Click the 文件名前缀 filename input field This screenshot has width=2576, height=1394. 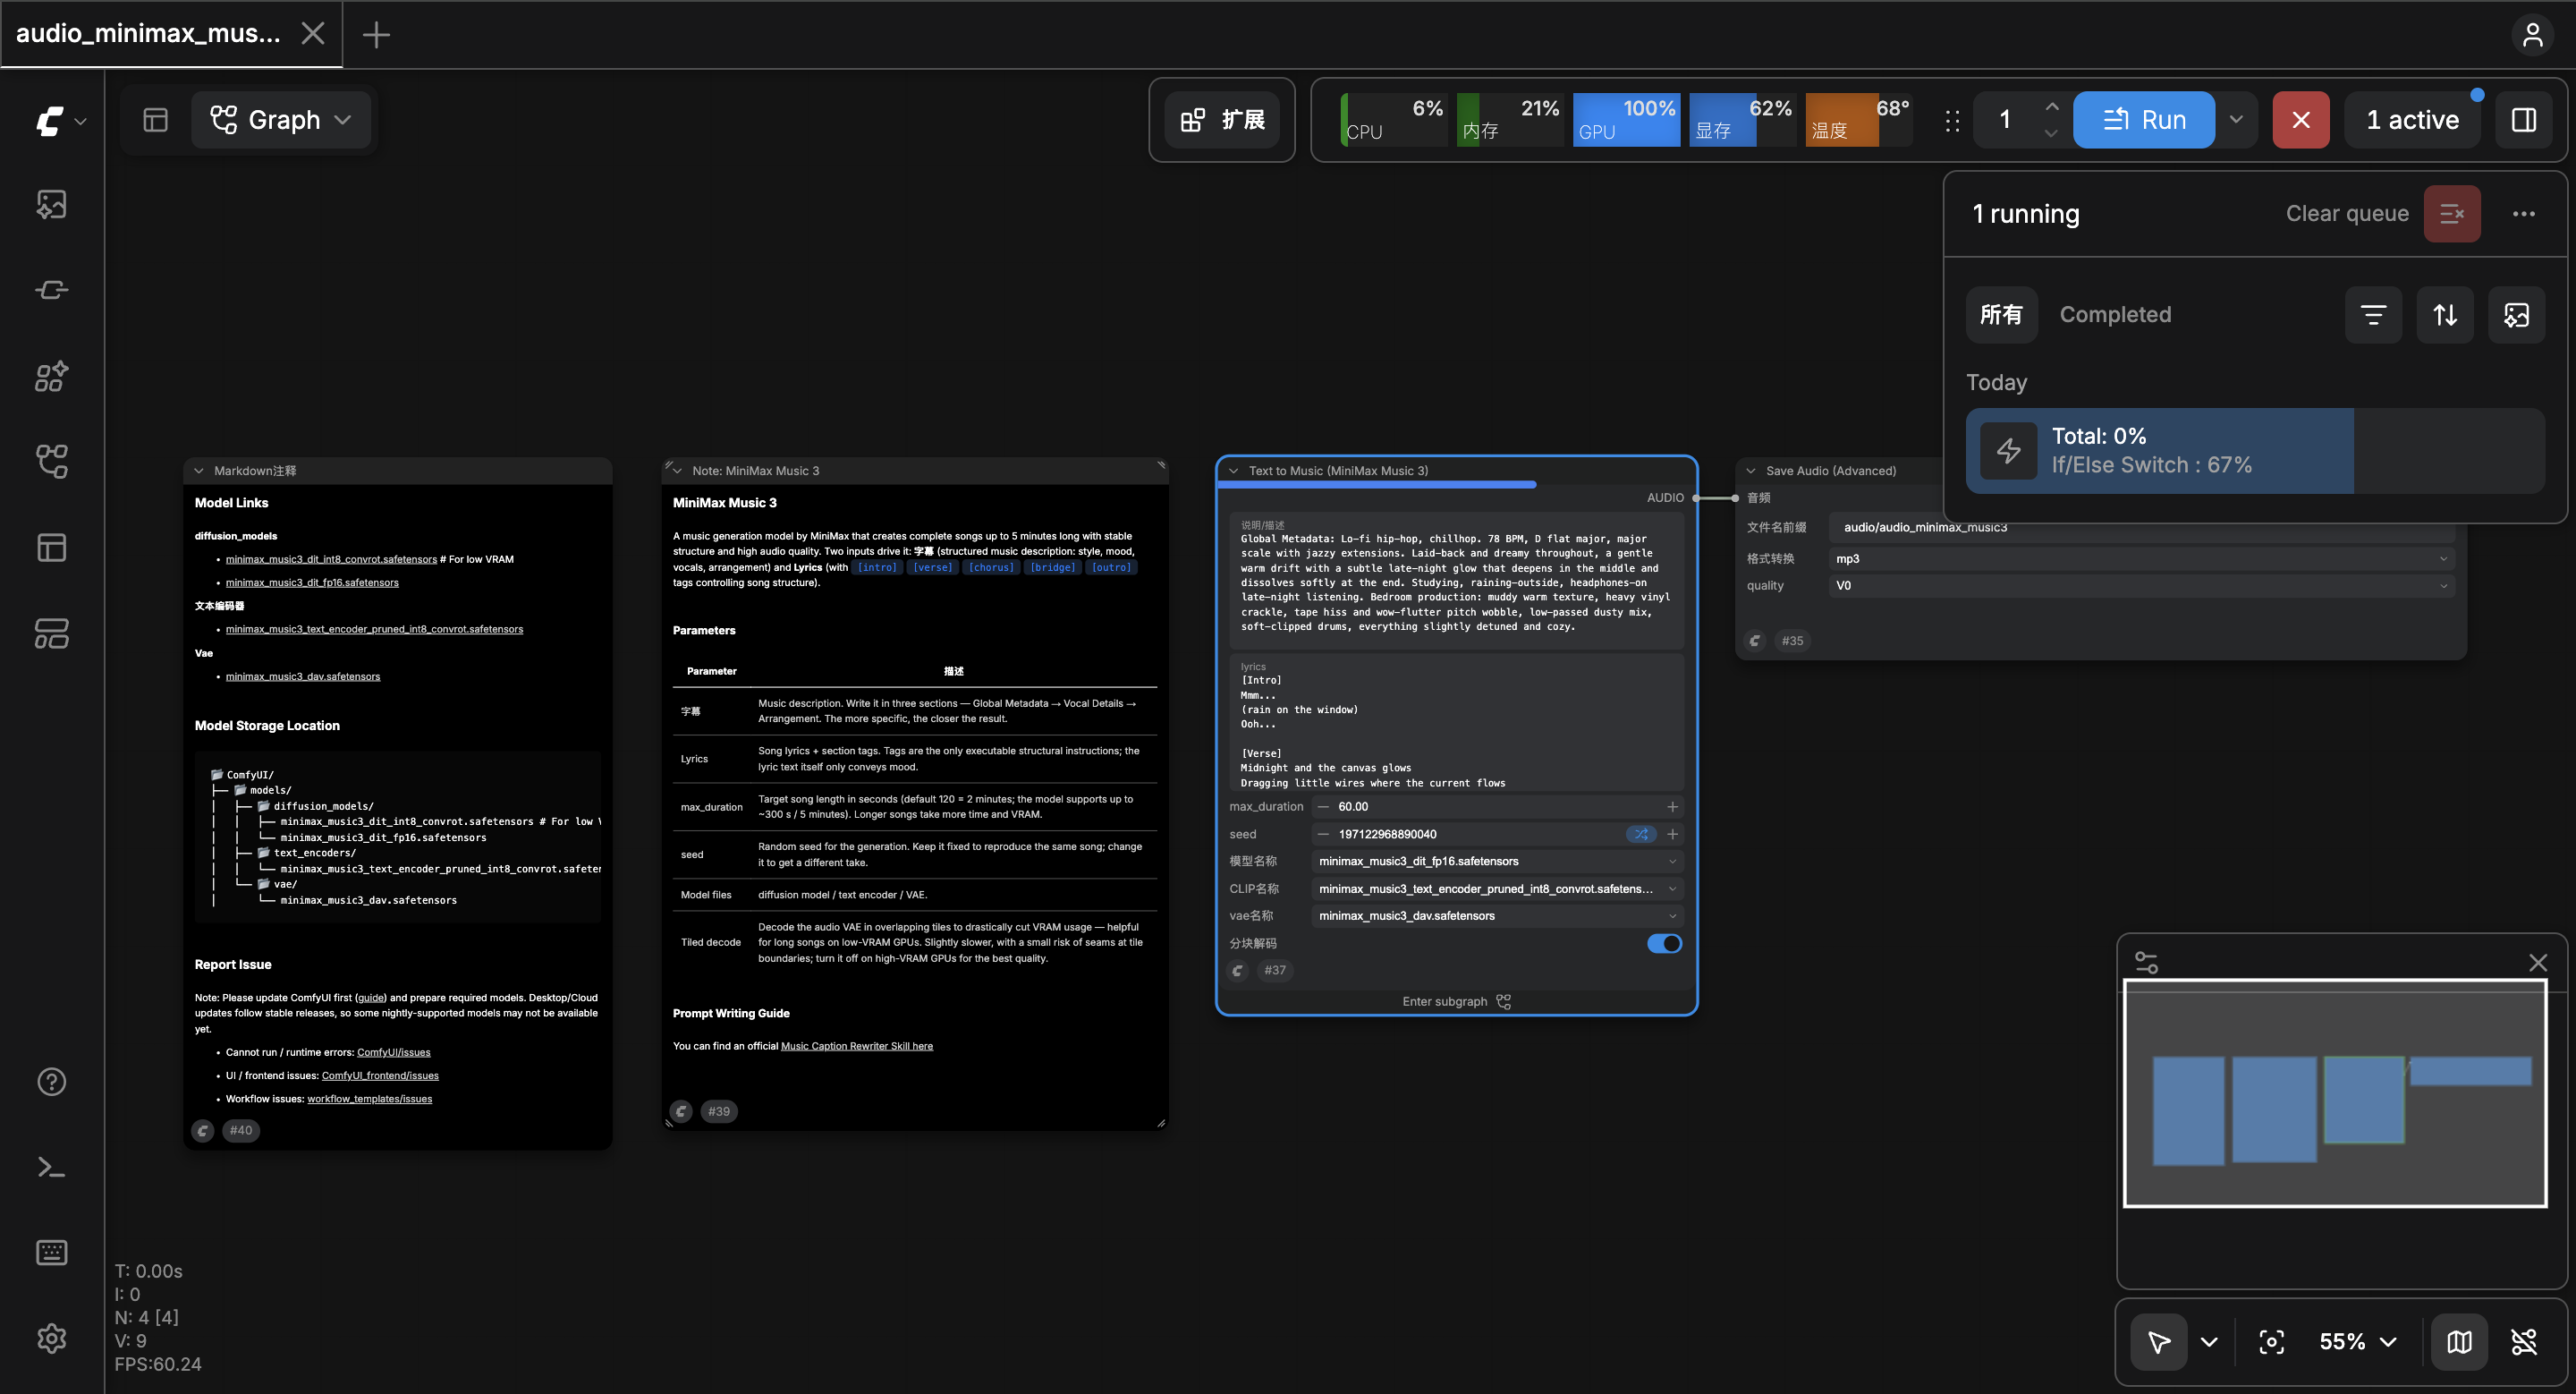[x=2141, y=527]
